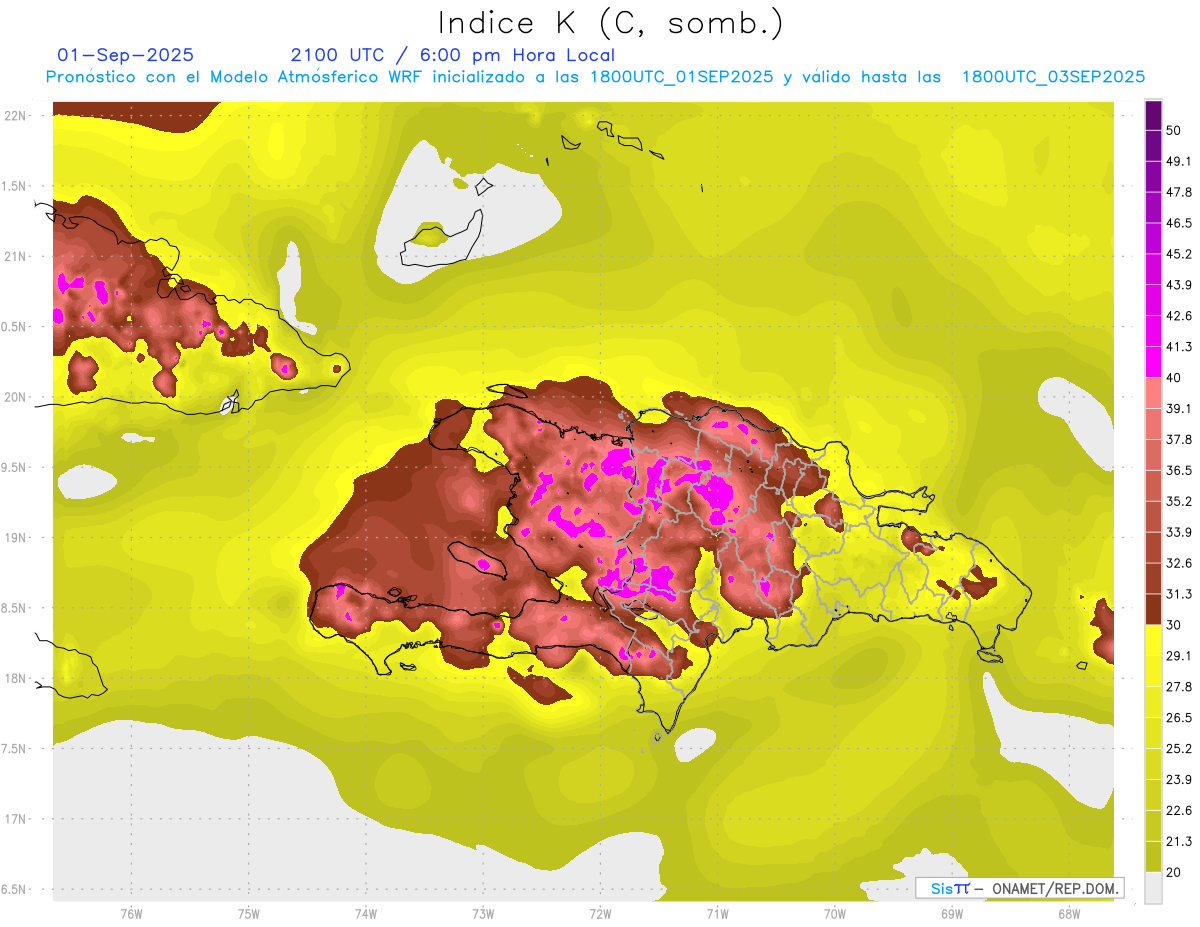This screenshot has height=927, width=1200.
Task: Click the '36.5' colorbar value
Action: [x=1179, y=470]
